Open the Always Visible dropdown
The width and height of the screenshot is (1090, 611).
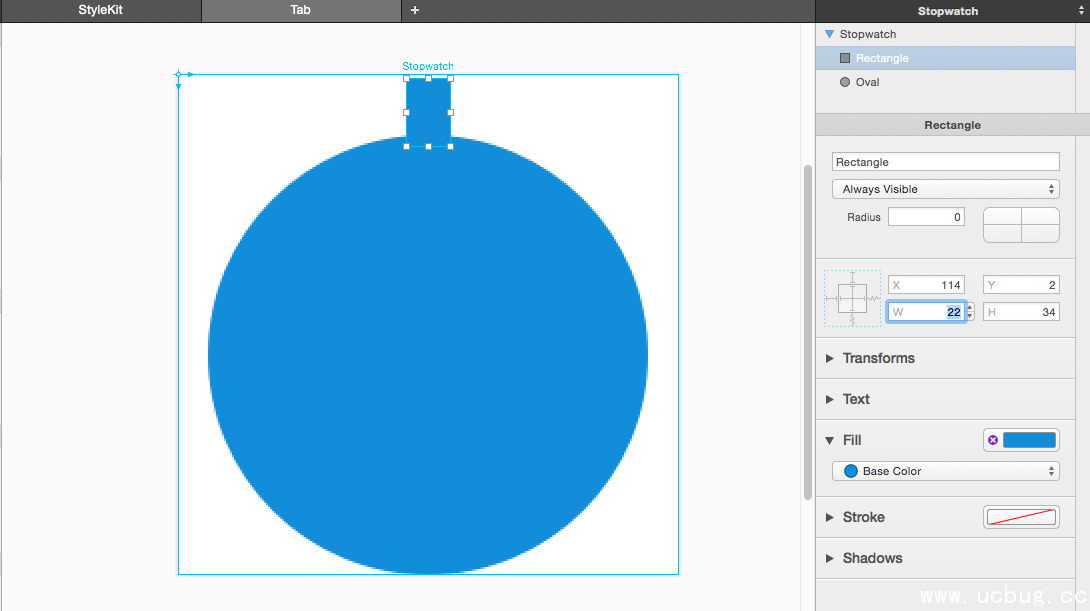[945, 189]
